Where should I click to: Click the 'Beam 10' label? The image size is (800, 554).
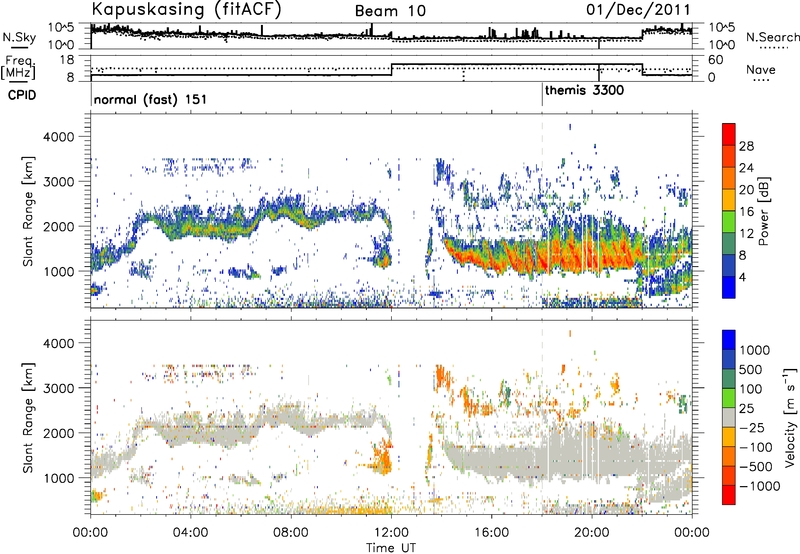(390, 11)
